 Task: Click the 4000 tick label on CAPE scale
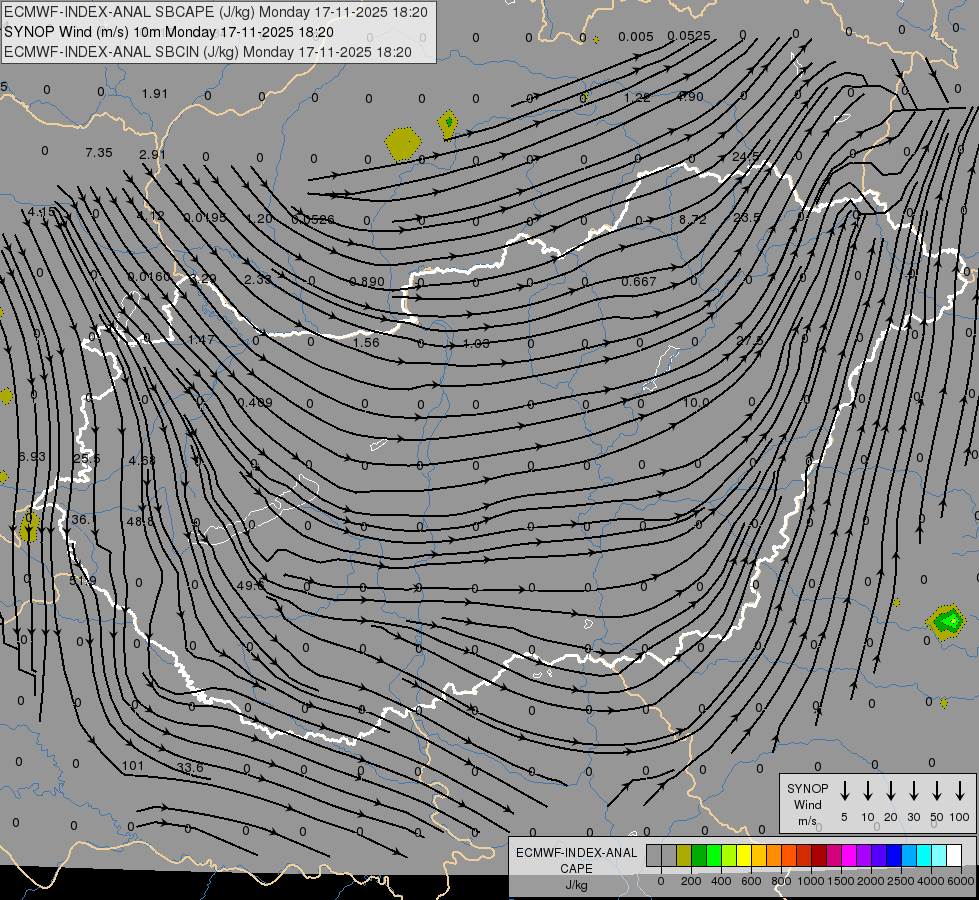(931, 881)
